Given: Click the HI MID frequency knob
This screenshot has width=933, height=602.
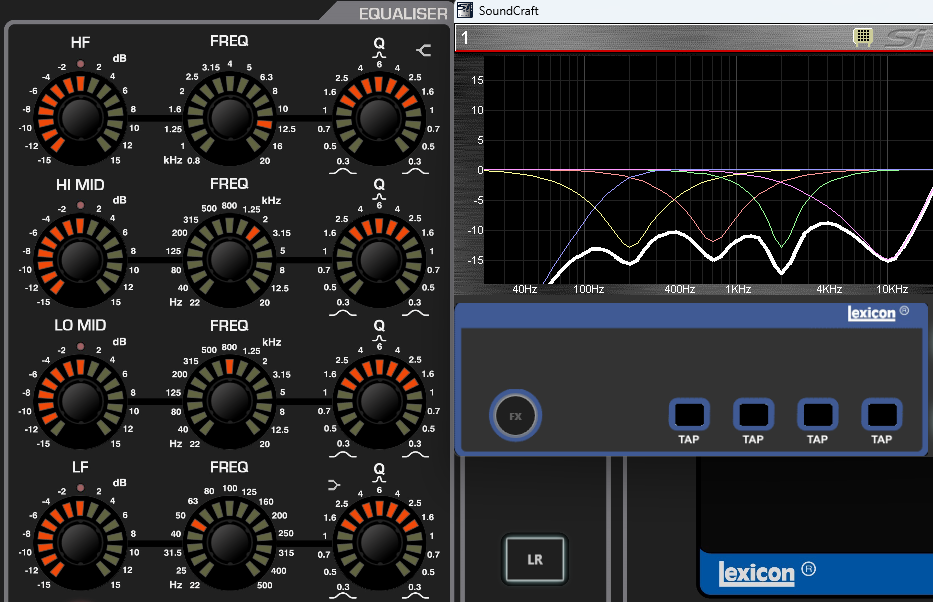Looking at the screenshot, I should coord(230,260).
